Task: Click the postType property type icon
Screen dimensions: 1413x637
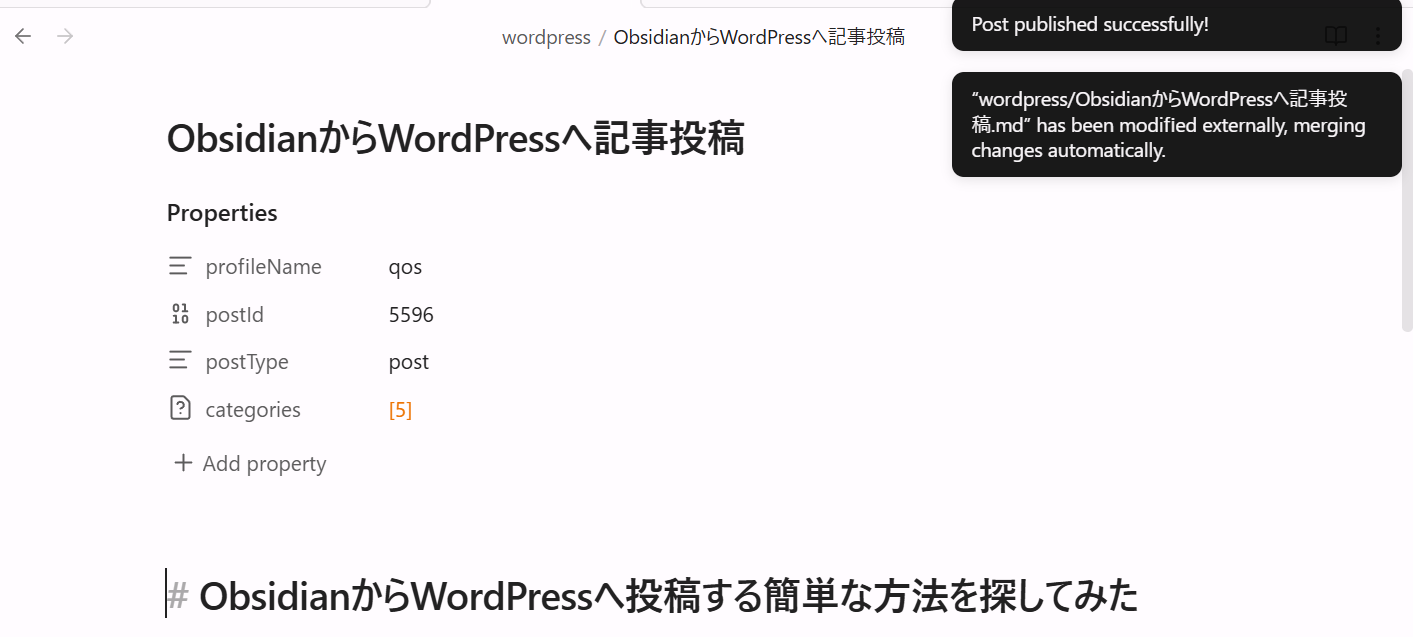Action: pyautogui.click(x=180, y=362)
